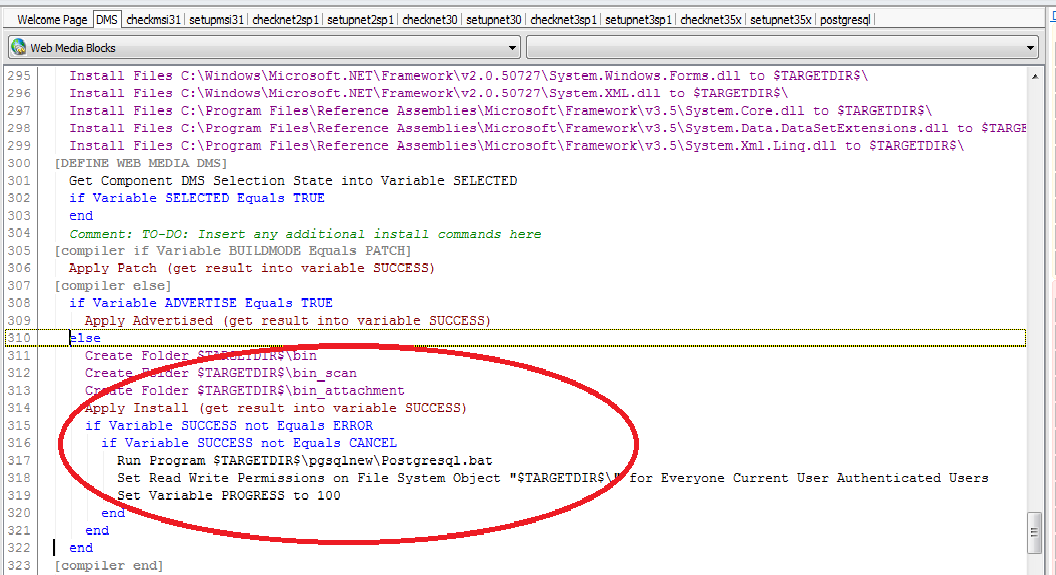The image size is (1056, 575).
Task: Click the Web Media Blocks globe icon
Action: click(19, 47)
